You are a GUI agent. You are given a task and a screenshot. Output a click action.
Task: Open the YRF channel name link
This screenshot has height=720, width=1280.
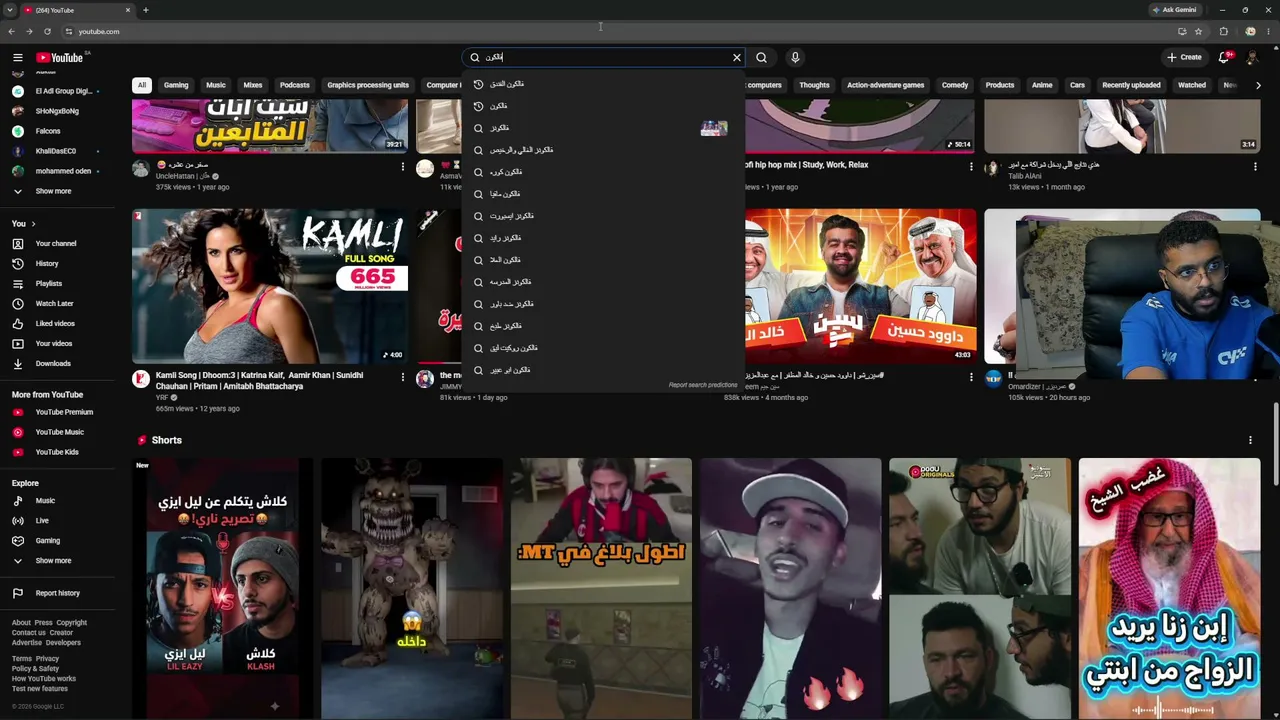(x=162, y=398)
